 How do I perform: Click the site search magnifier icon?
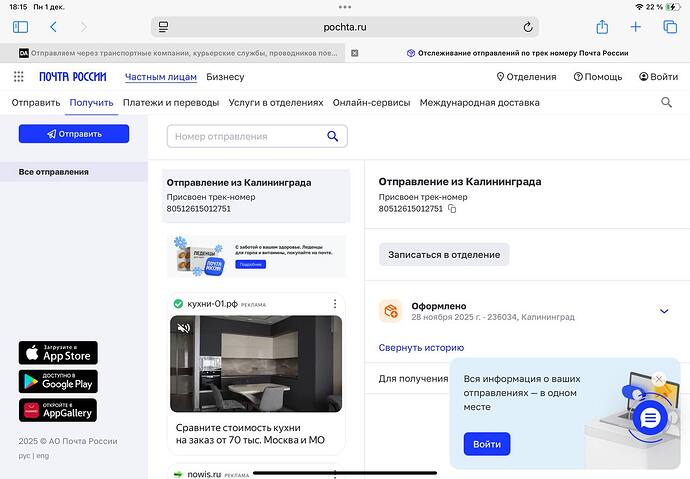(x=667, y=102)
